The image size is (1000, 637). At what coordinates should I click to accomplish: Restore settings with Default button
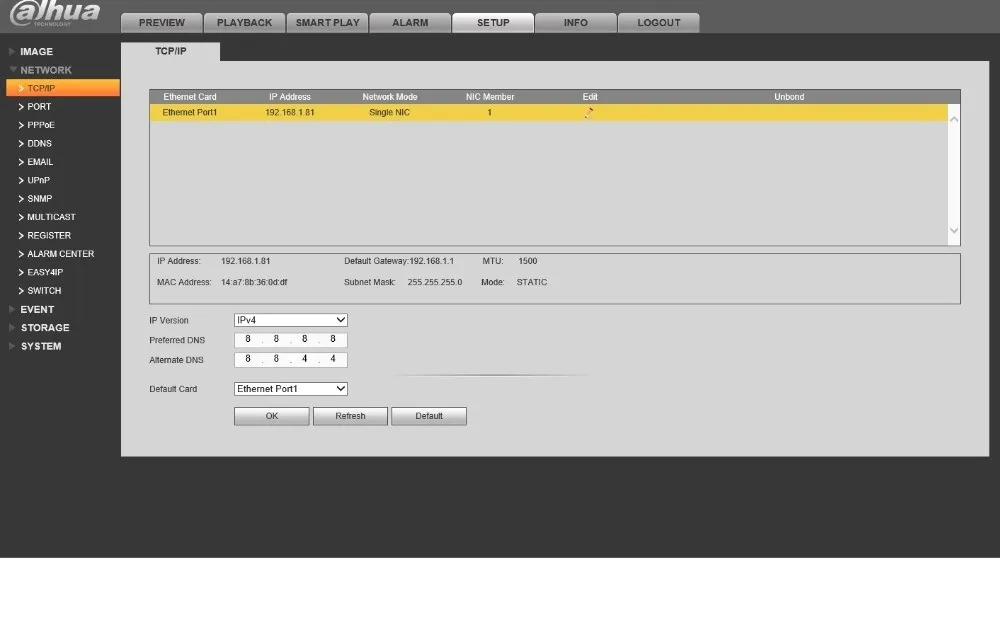[x=429, y=416]
